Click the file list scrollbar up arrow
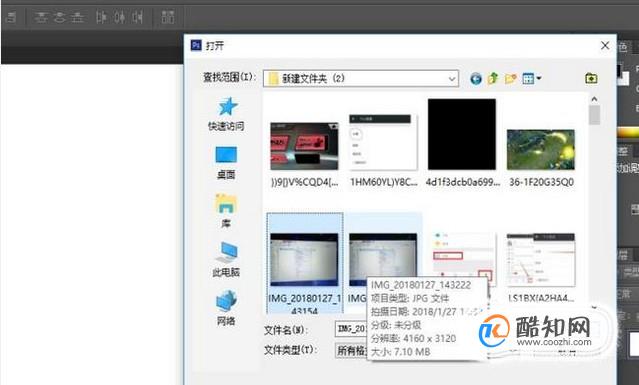 coord(594,99)
